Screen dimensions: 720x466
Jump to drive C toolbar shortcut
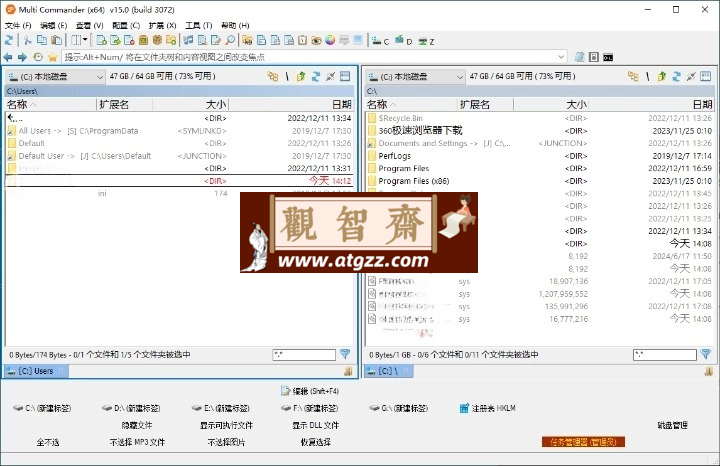coord(380,41)
